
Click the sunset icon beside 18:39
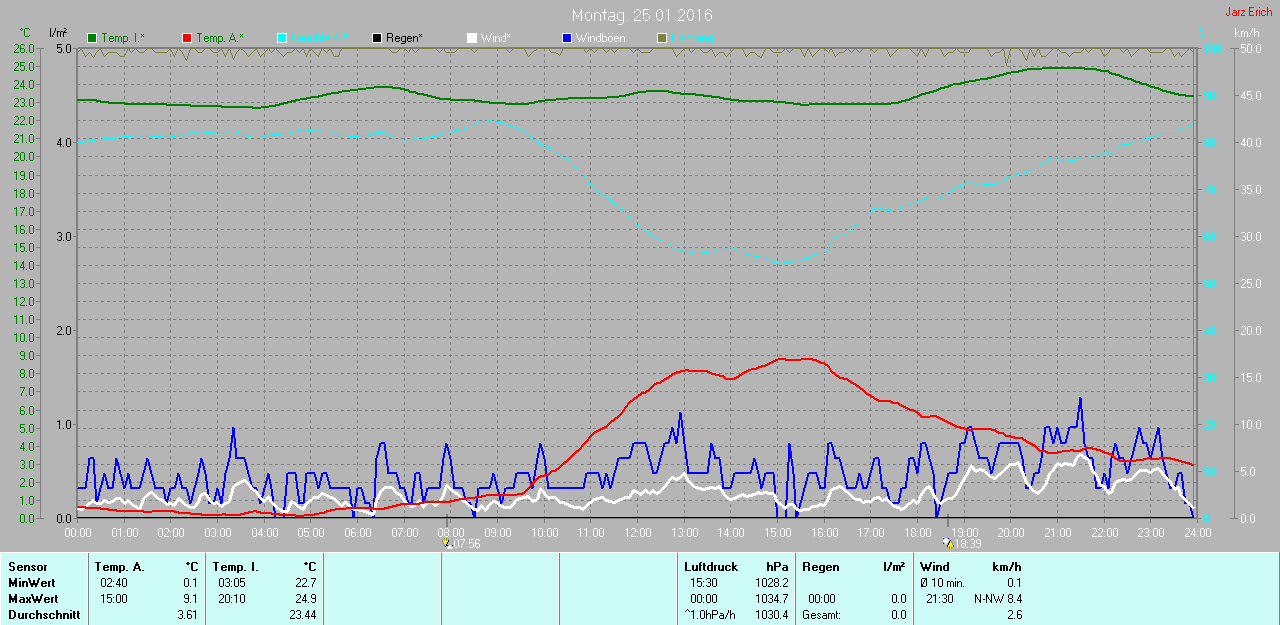pos(947,544)
